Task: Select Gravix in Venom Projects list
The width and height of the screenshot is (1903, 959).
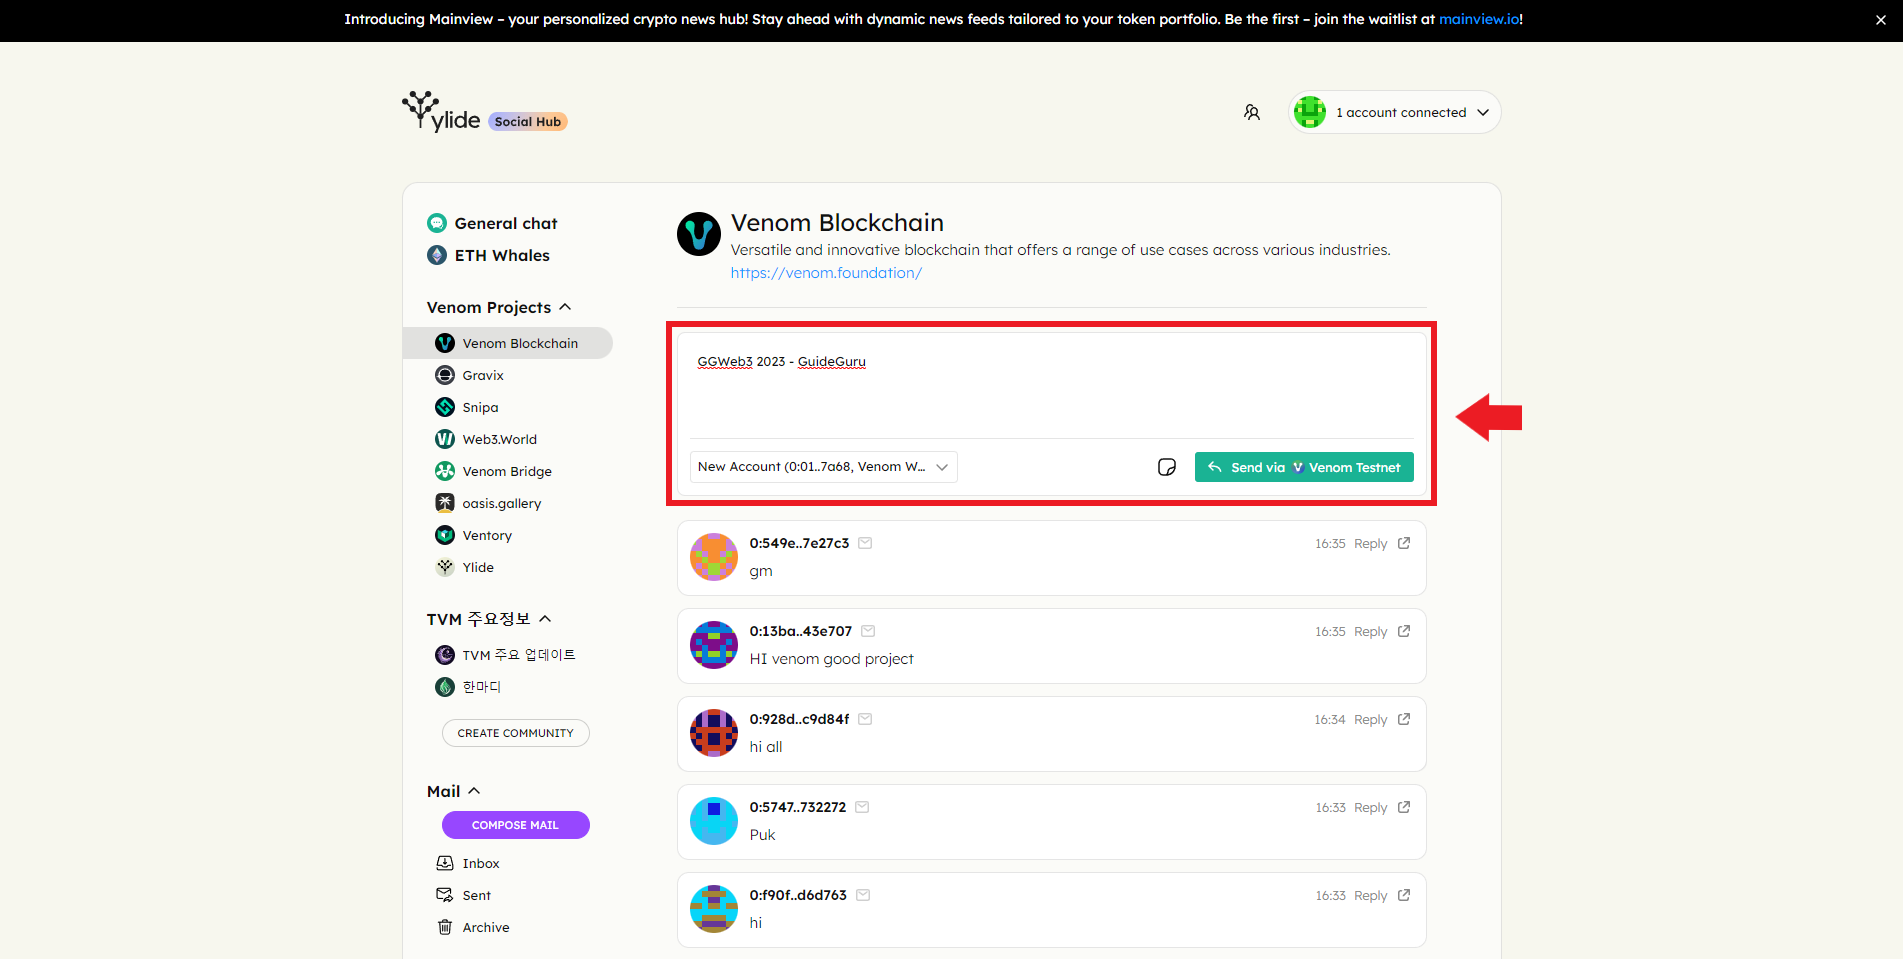Action: point(483,375)
